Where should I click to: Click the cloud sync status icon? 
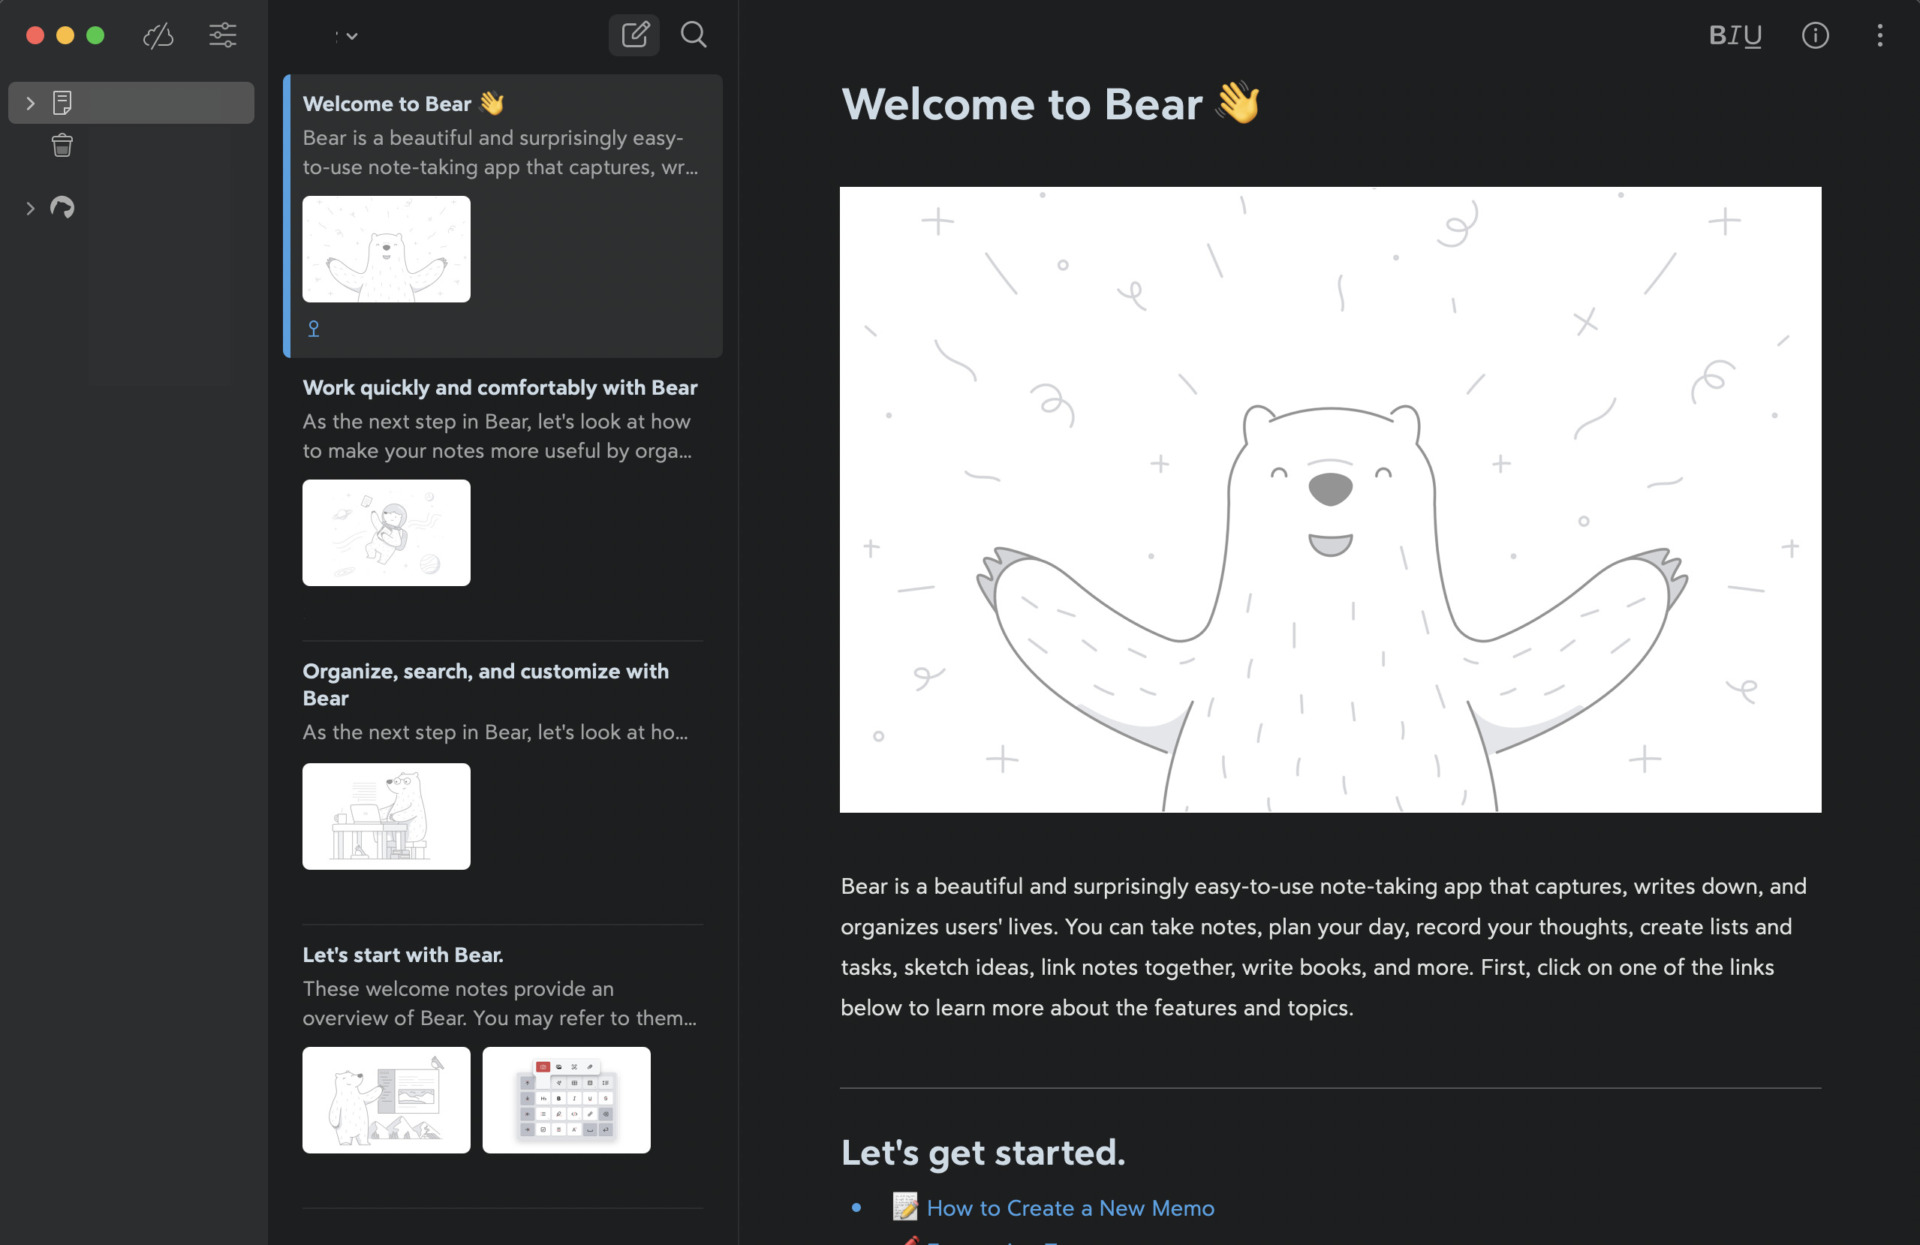pos(158,35)
